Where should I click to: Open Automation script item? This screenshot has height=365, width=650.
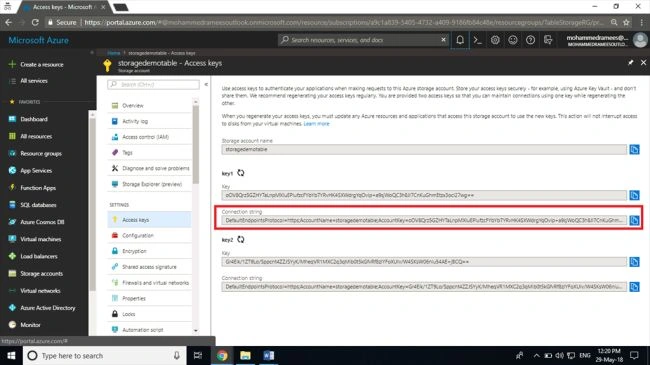point(149,330)
